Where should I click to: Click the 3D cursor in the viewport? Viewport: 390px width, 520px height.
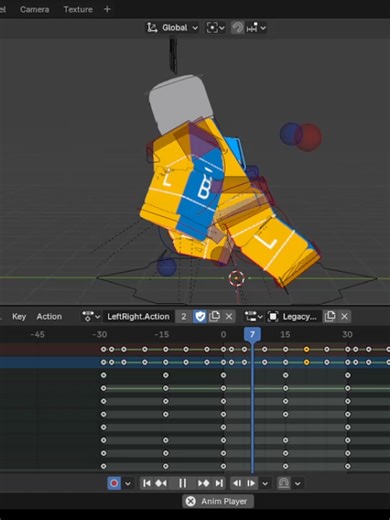click(x=237, y=278)
